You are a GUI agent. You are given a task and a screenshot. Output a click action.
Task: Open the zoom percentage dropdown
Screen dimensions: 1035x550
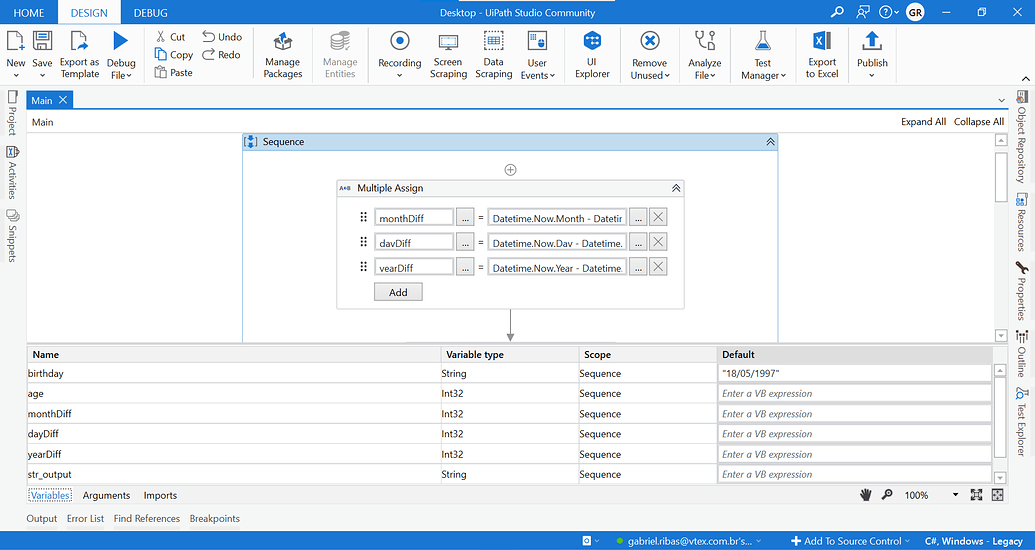coord(955,495)
